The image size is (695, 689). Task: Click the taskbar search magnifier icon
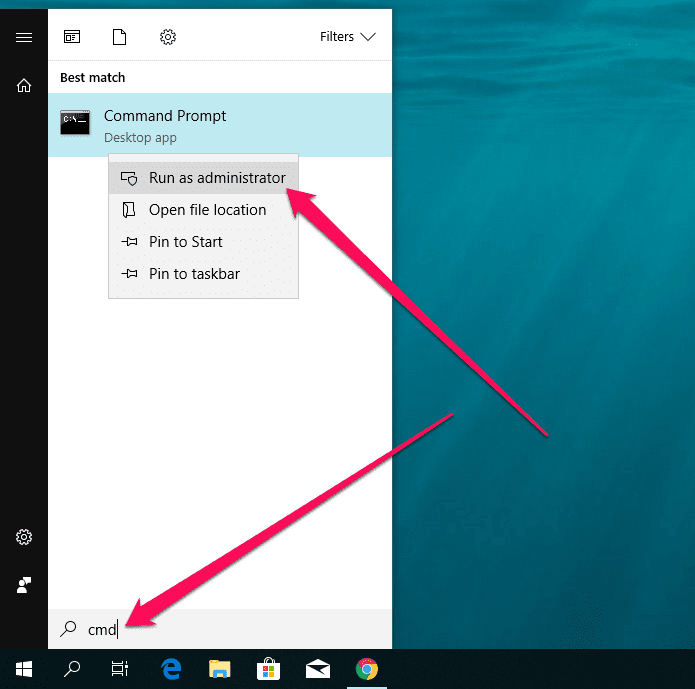(72, 669)
